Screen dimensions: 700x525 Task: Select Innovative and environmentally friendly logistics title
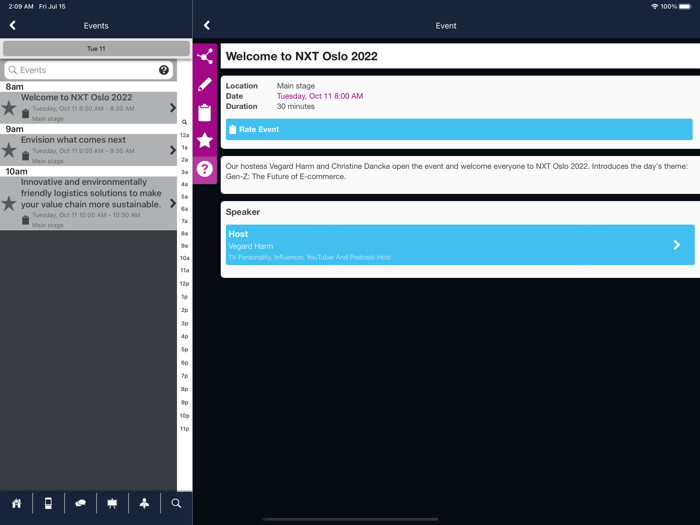click(91, 193)
